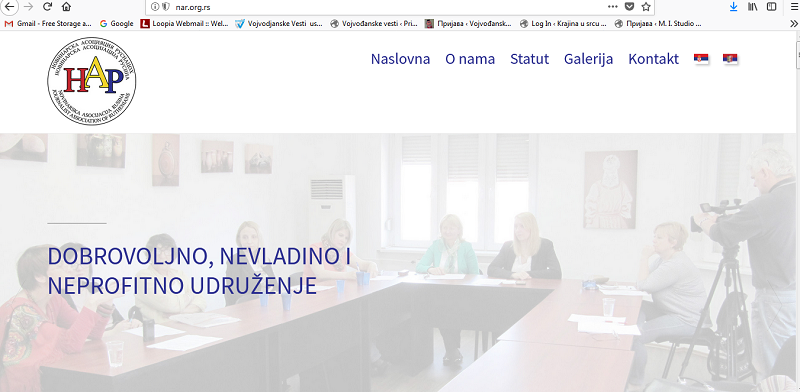Go to the browser home icon
Viewport: 800px width, 392px height.
[x=66, y=7]
